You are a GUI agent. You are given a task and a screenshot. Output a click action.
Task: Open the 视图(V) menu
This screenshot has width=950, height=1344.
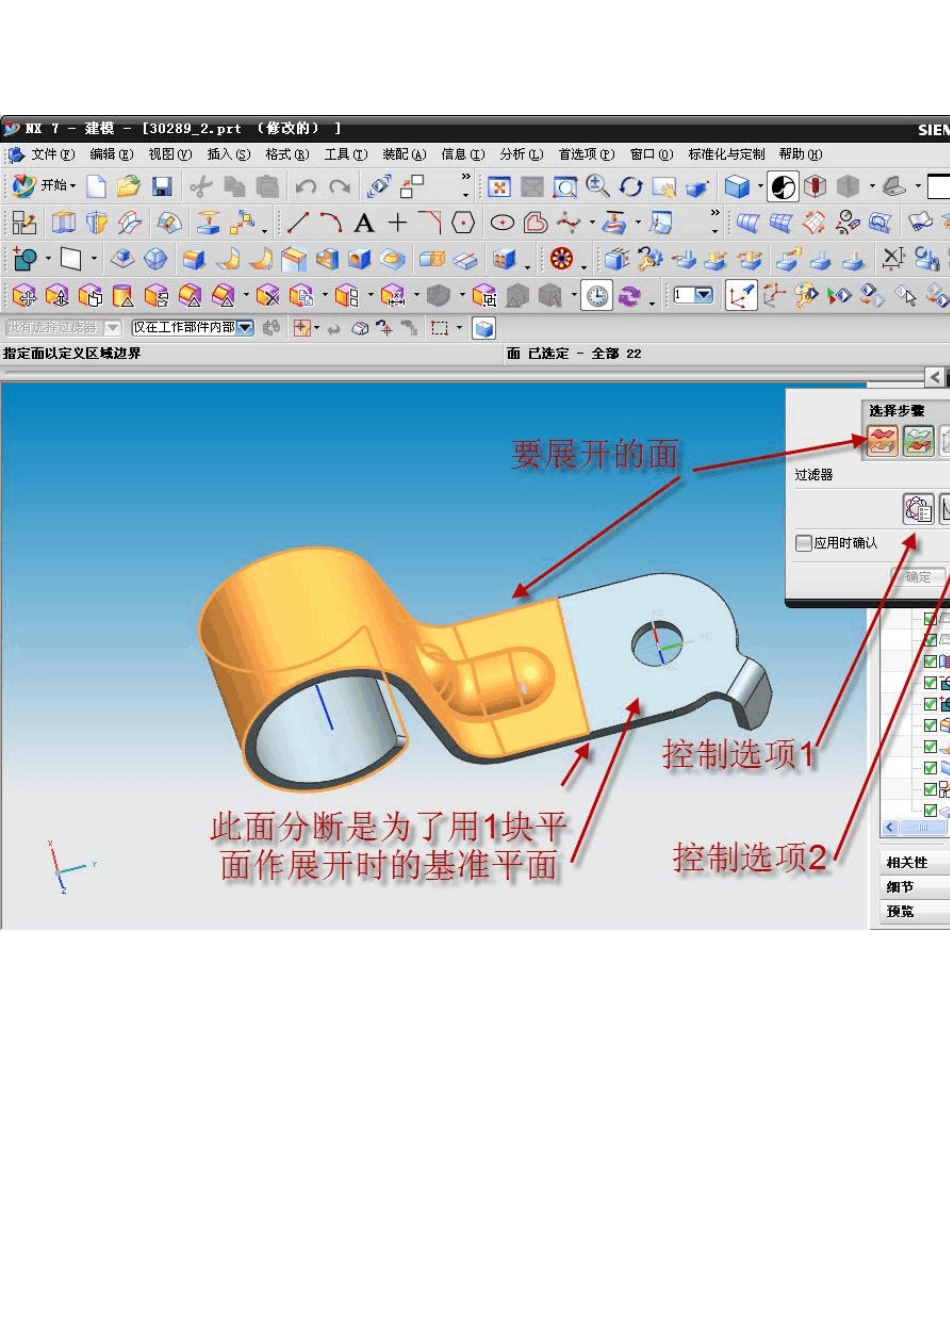pos(170,154)
